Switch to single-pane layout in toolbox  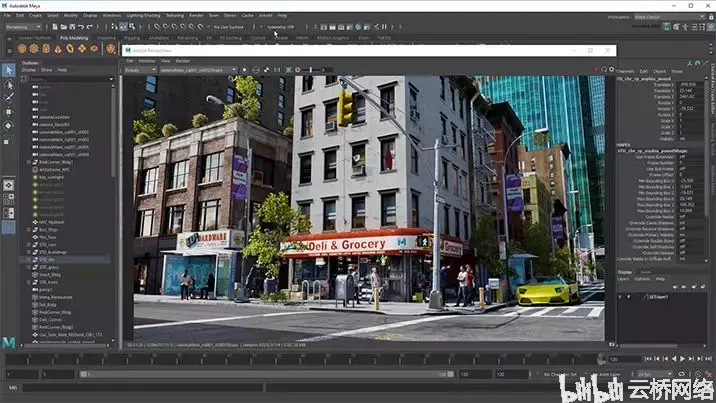click(x=8, y=185)
